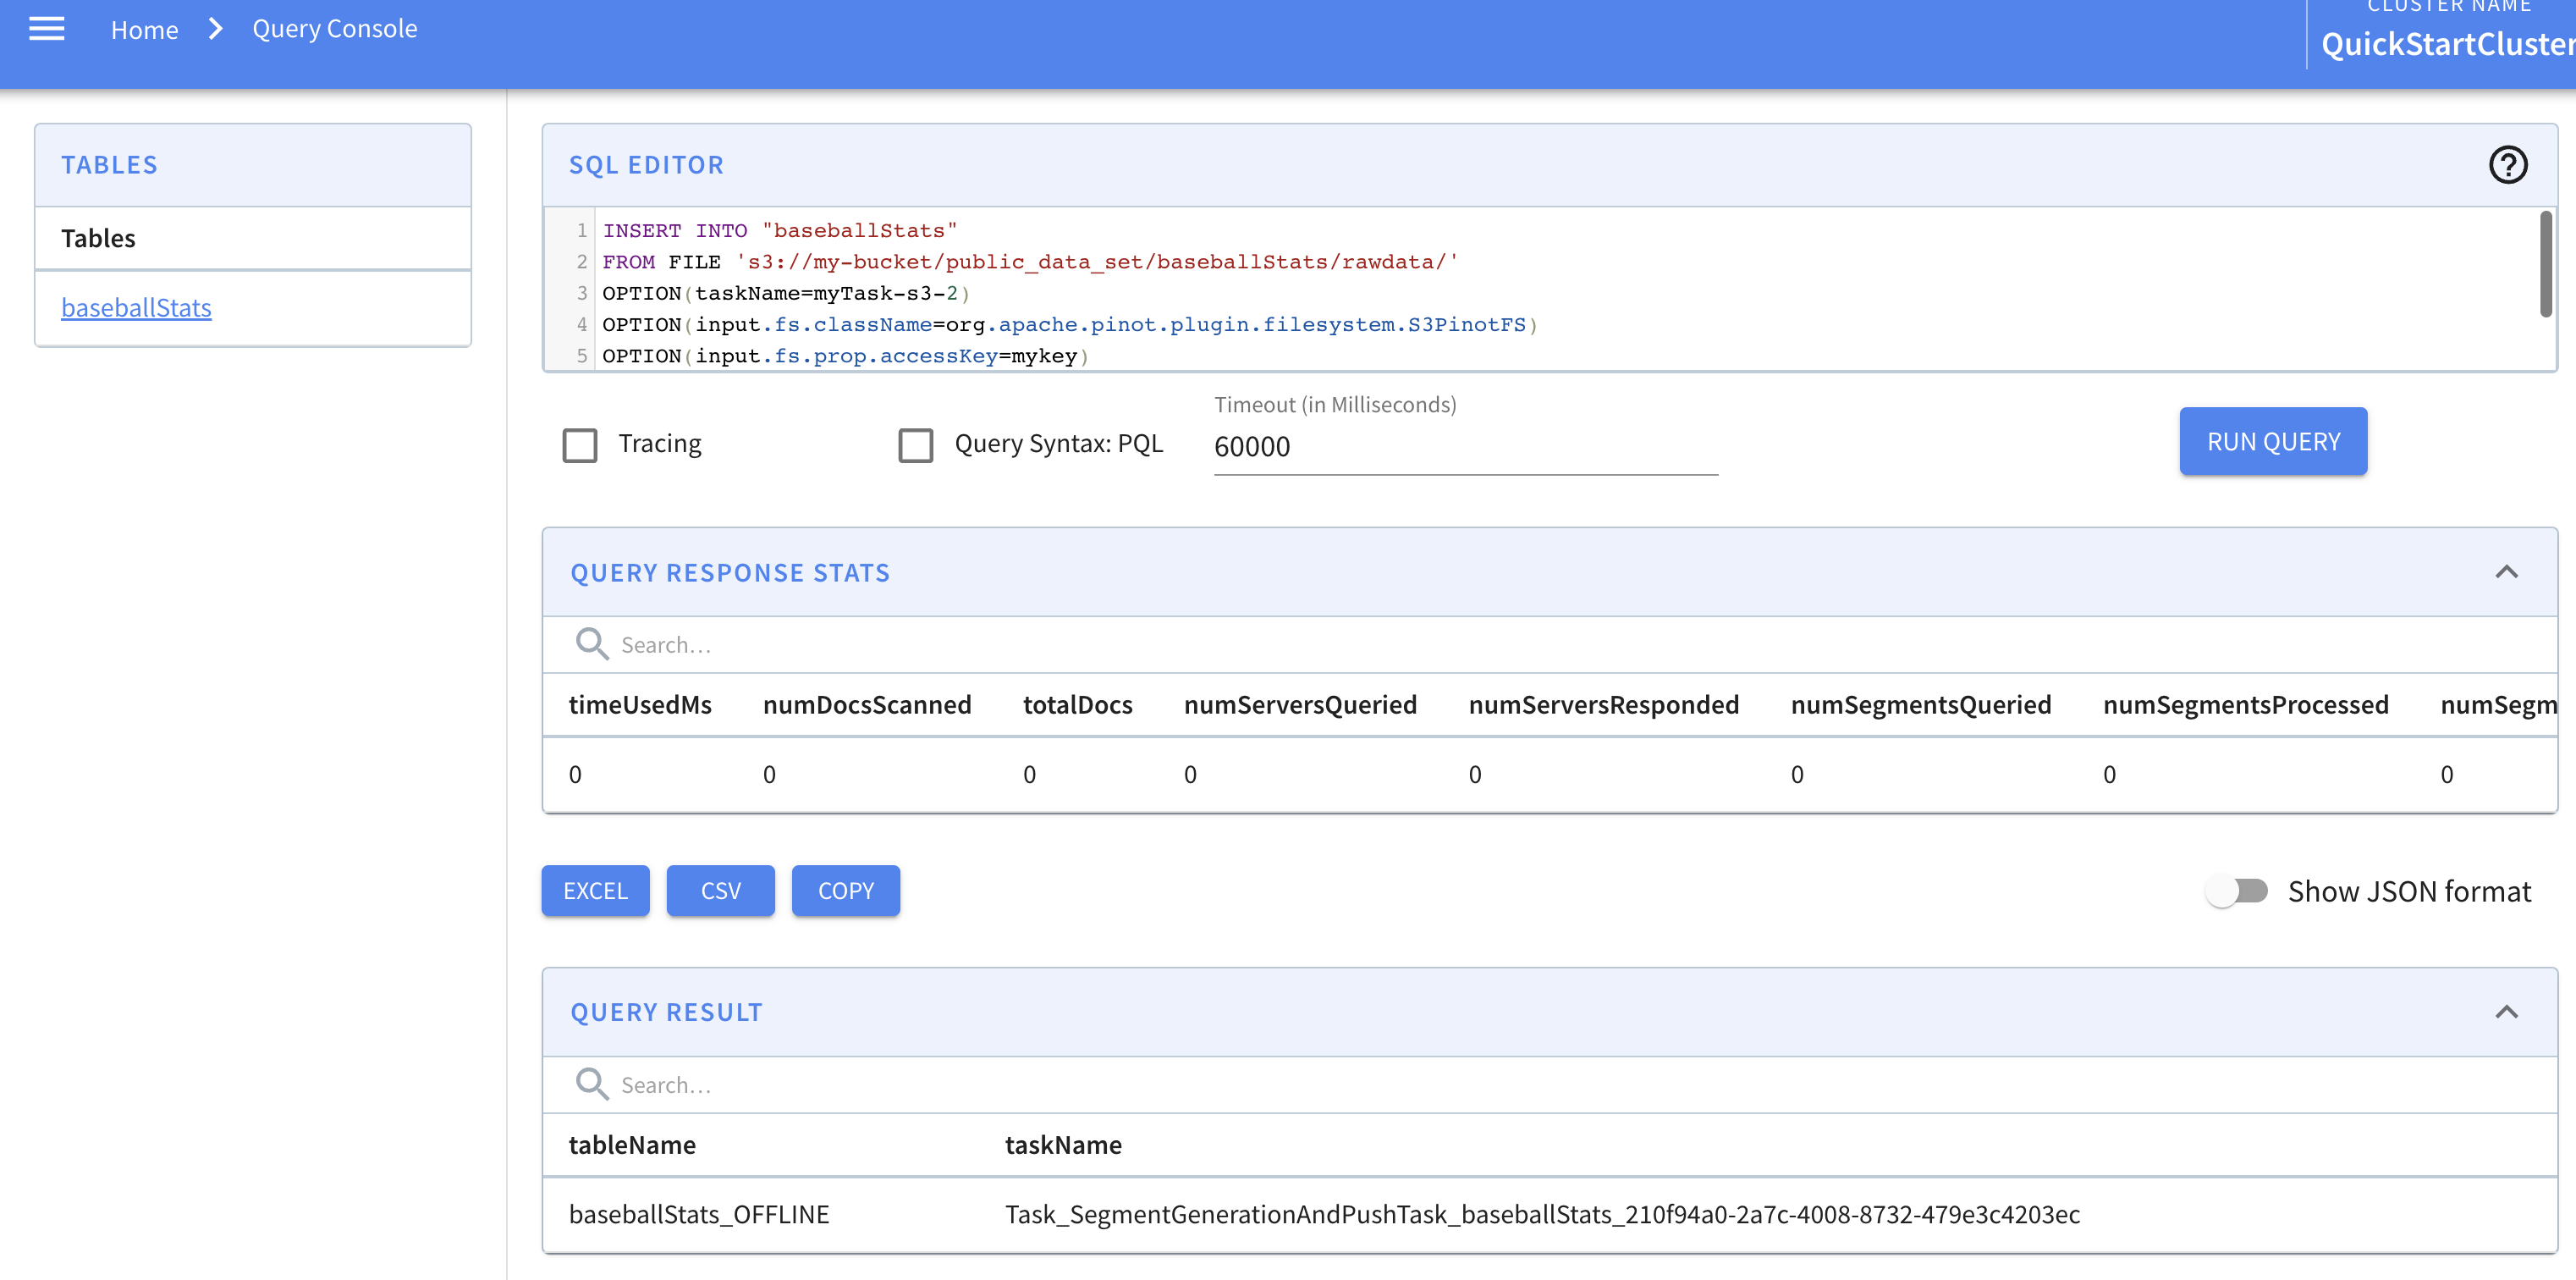Screen dimensions: 2576x1280
Task: Download results using CSV button
Action: coord(720,891)
